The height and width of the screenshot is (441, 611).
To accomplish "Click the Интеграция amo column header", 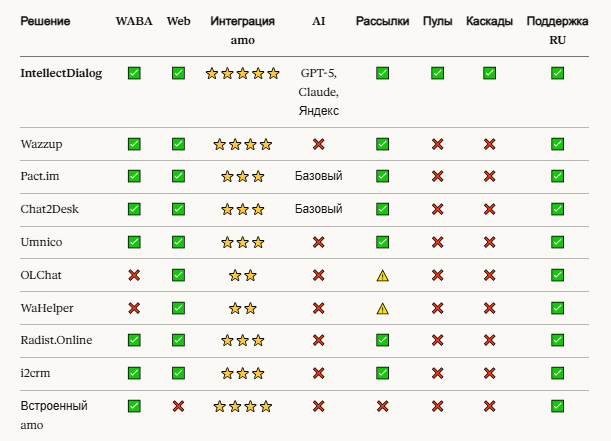I will (x=242, y=30).
